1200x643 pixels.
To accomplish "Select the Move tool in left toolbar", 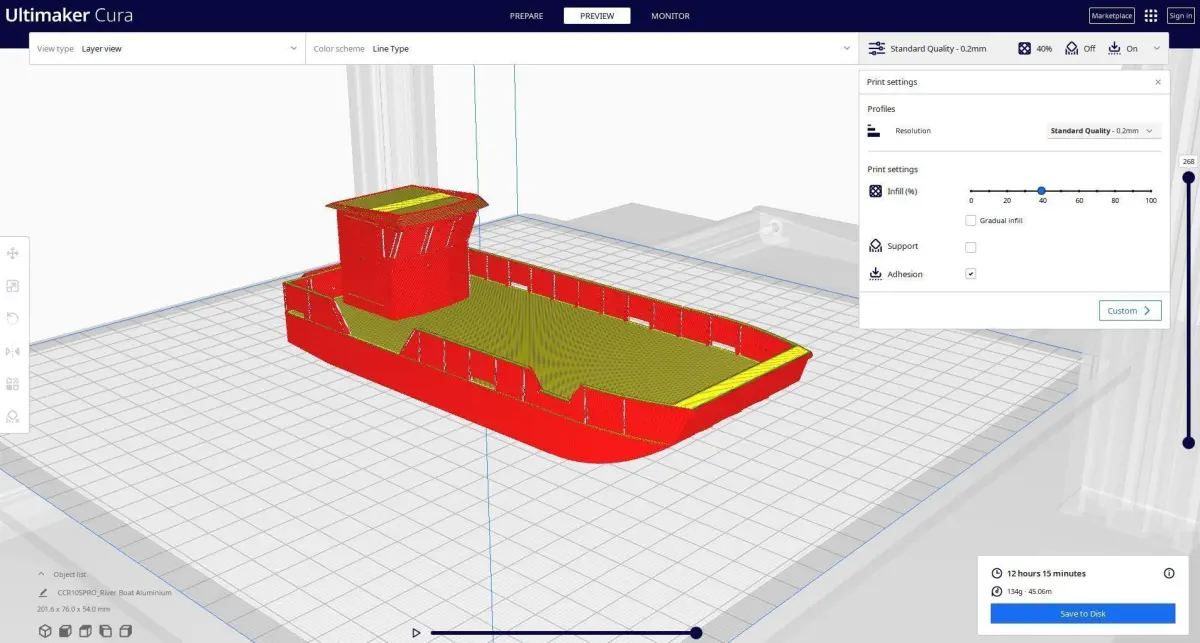I will pos(13,254).
